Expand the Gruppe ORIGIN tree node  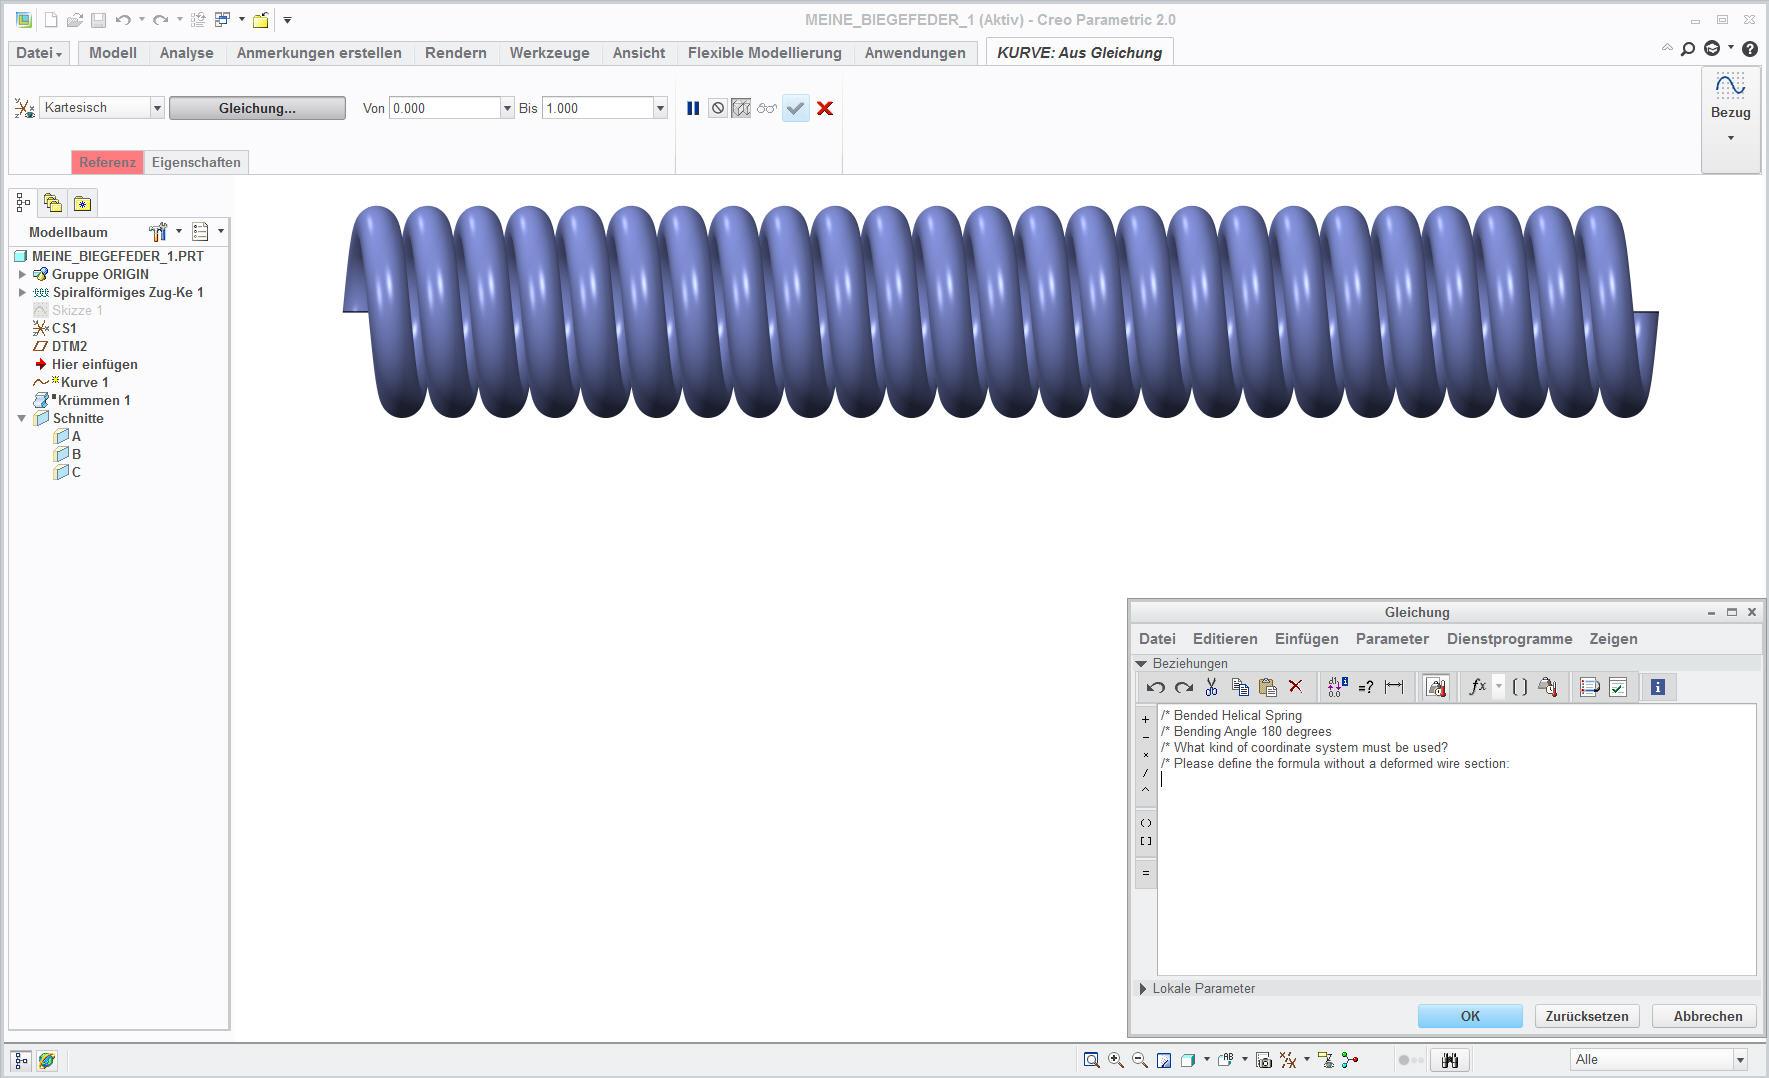click(23, 274)
